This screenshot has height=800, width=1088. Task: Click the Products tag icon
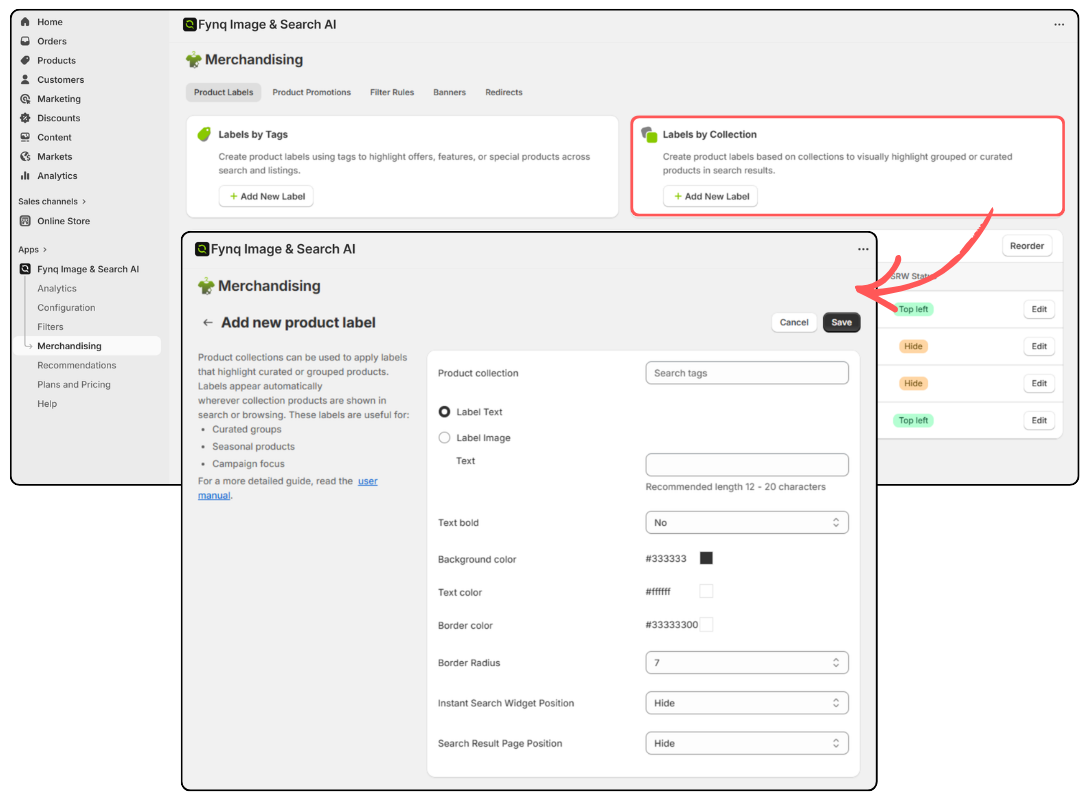click(25, 60)
